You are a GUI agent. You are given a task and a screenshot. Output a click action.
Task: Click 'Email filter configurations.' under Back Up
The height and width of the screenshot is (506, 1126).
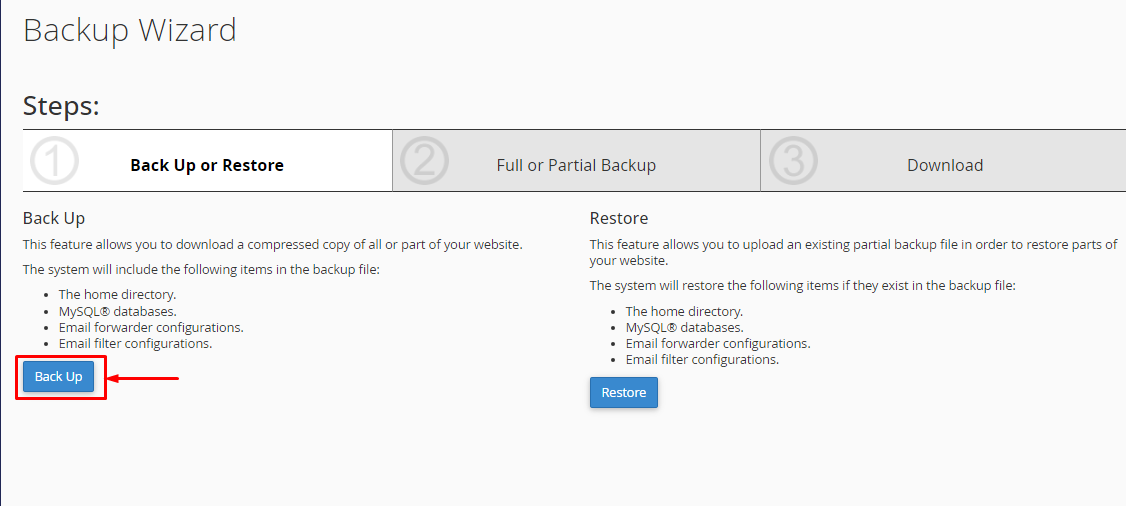(135, 343)
